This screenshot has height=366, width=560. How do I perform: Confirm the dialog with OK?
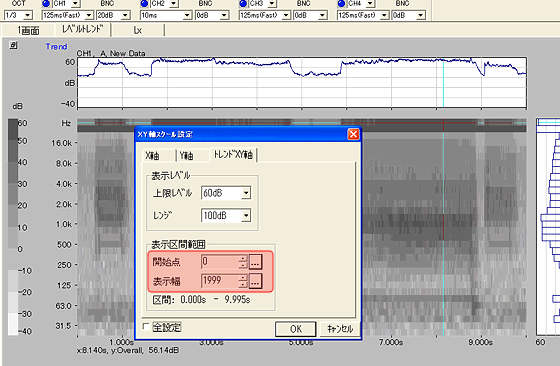[x=295, y=329]
